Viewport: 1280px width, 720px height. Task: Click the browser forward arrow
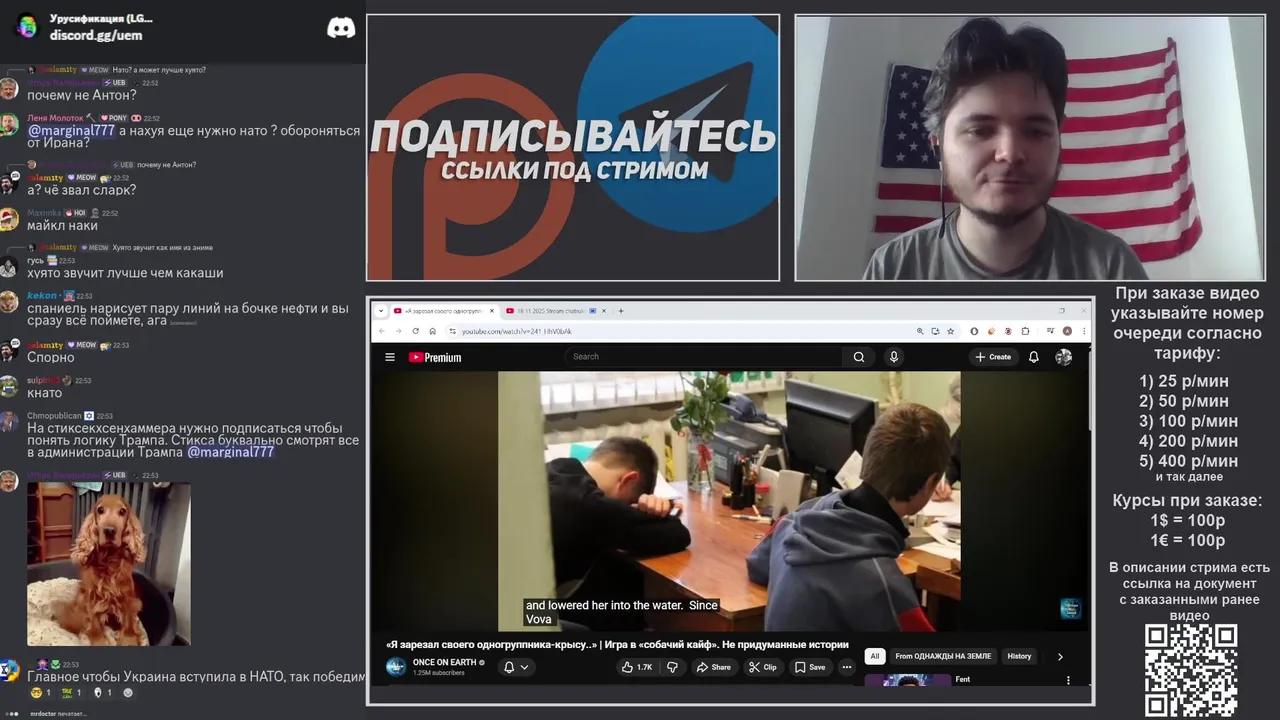(x=398, y=331)
